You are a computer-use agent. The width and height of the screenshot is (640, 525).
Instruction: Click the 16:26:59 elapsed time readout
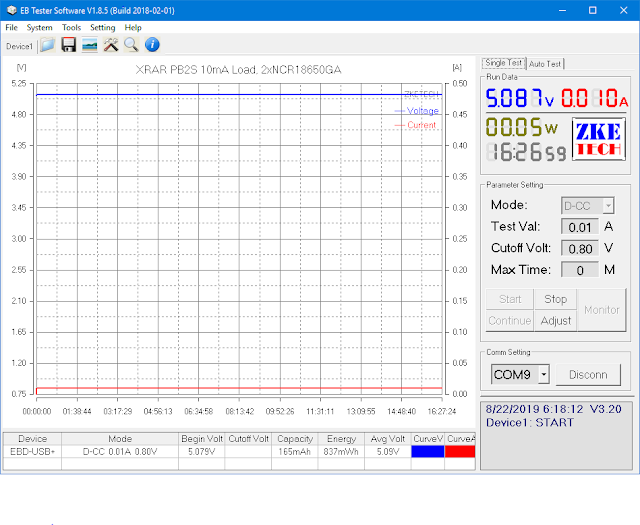tap(527, 152)
